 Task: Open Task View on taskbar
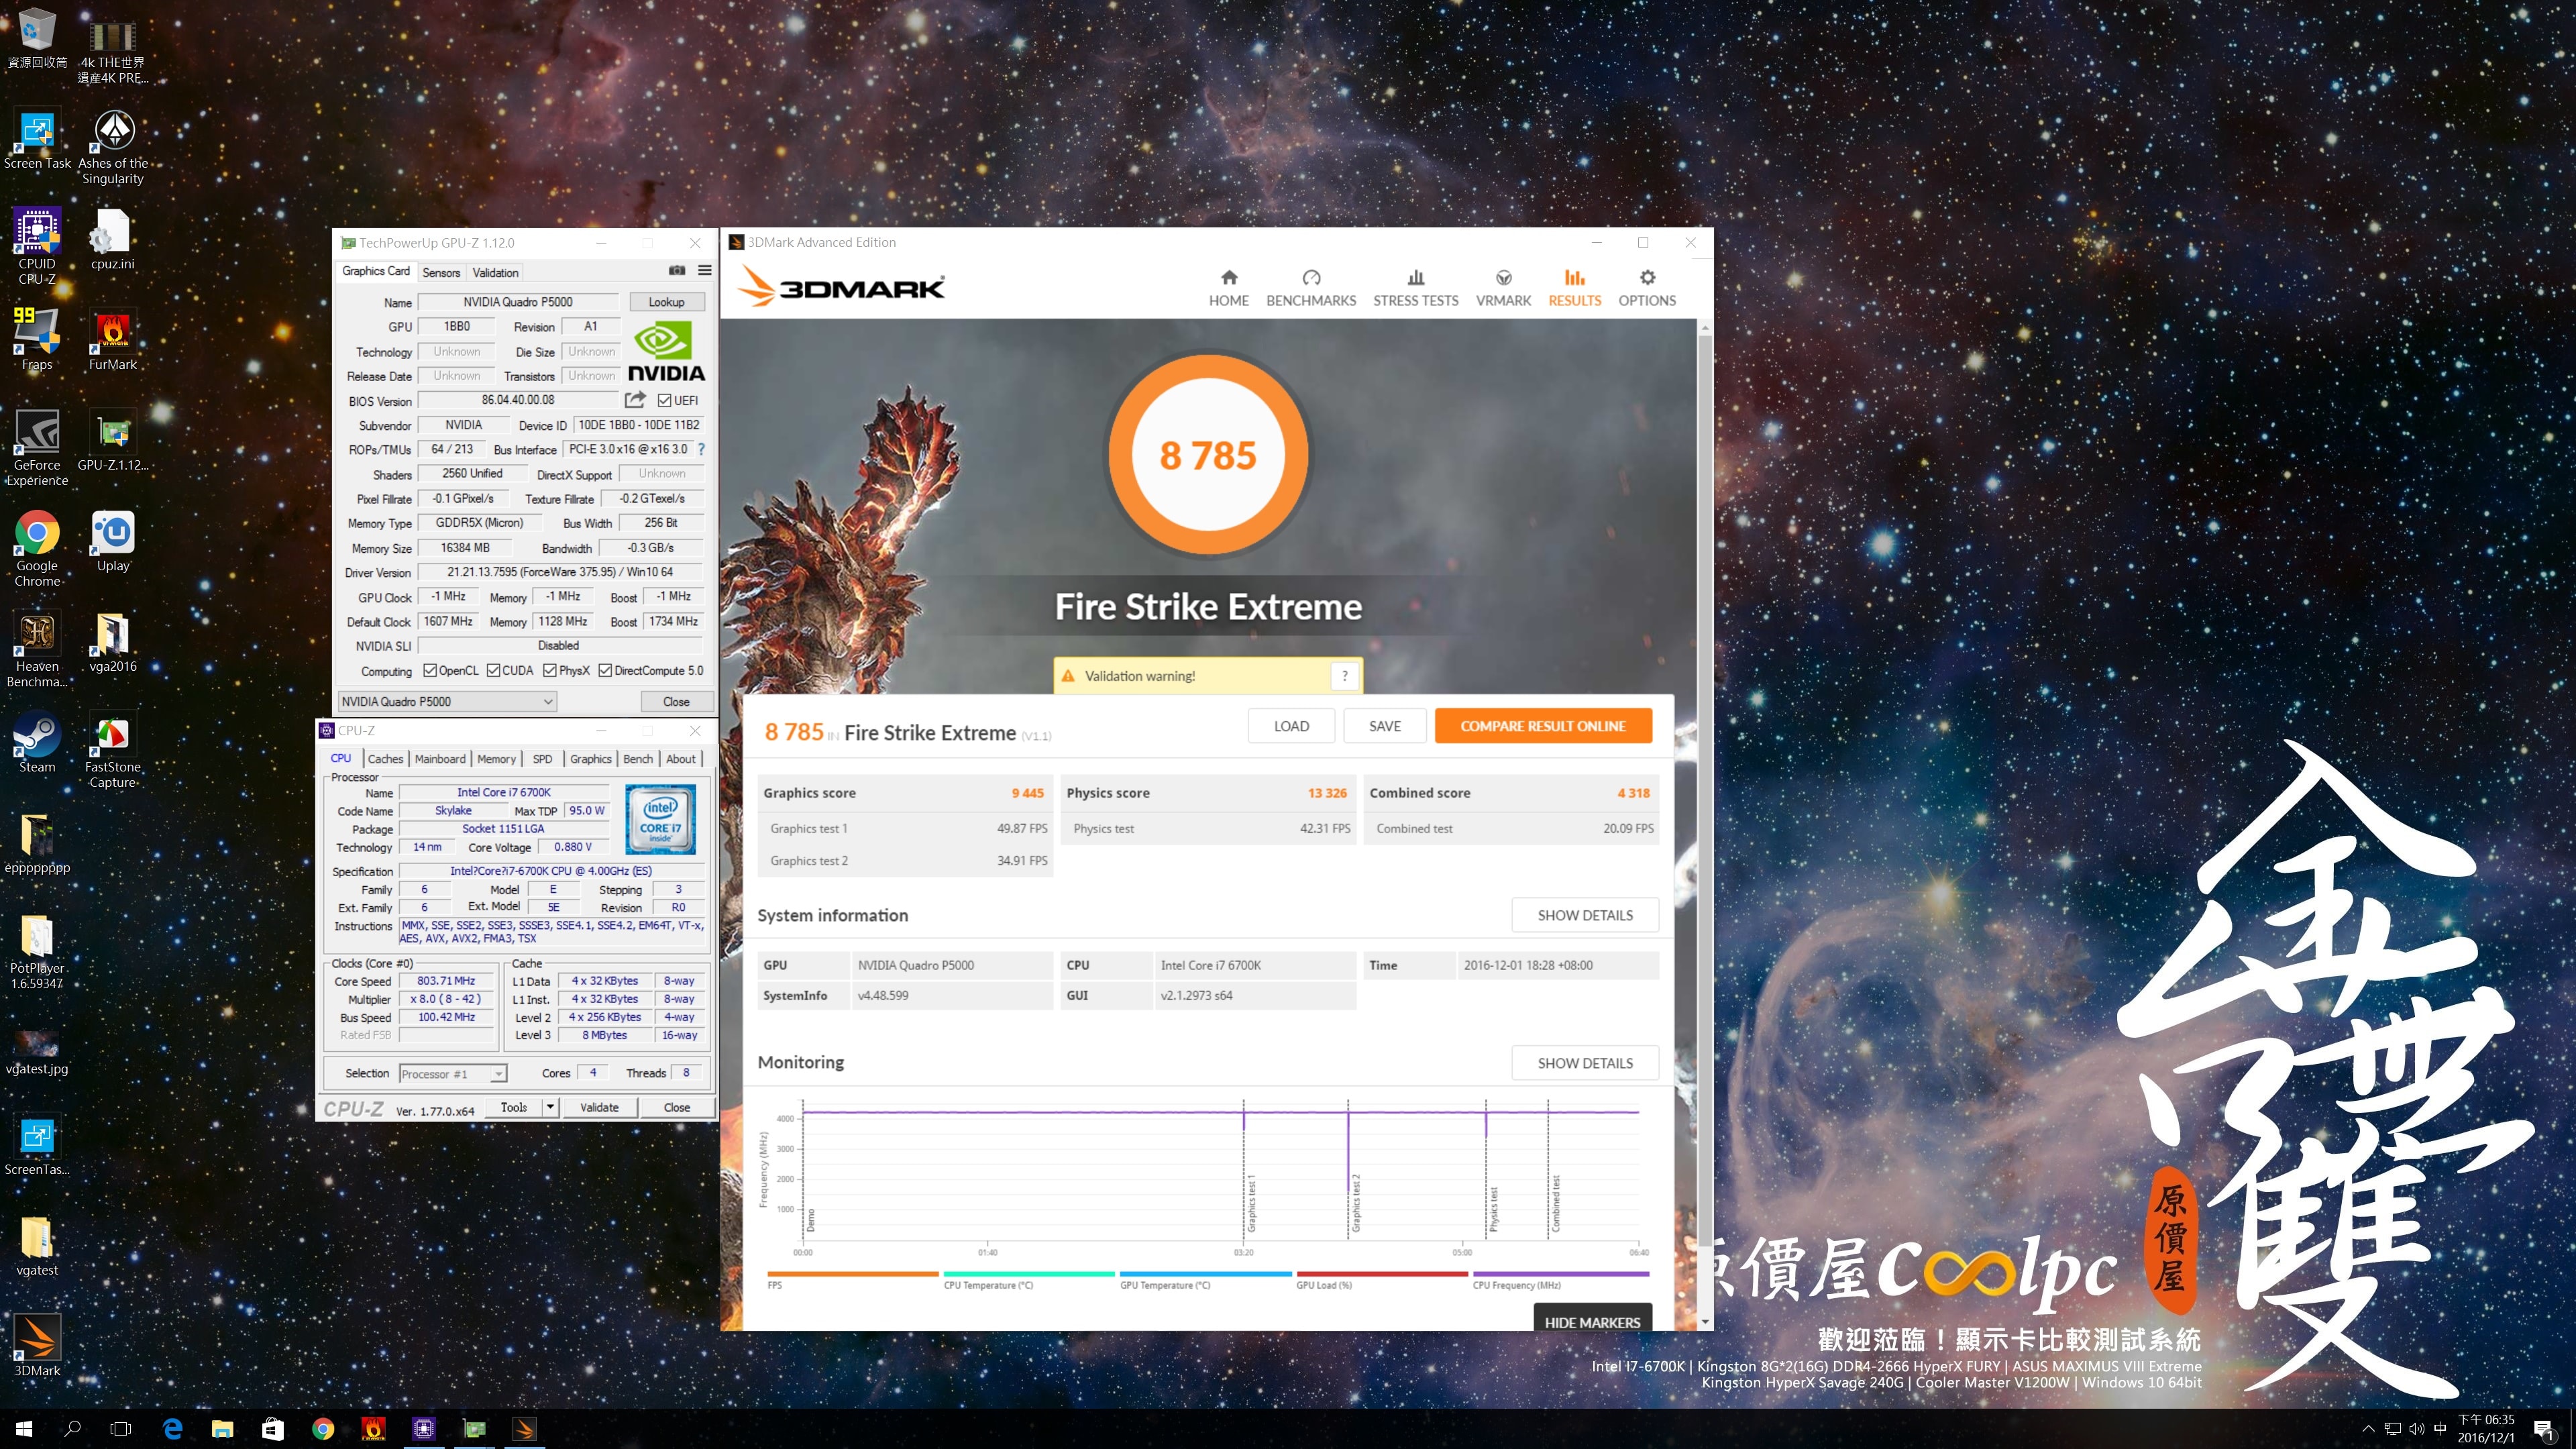coord(120,1429)
